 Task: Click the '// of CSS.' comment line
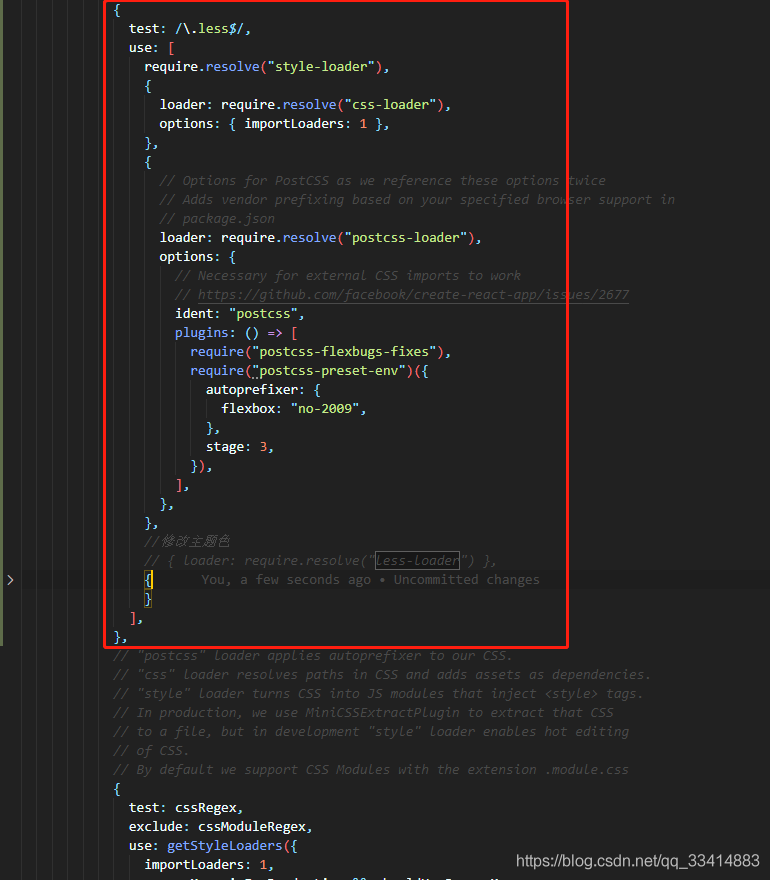pos(152,751)
